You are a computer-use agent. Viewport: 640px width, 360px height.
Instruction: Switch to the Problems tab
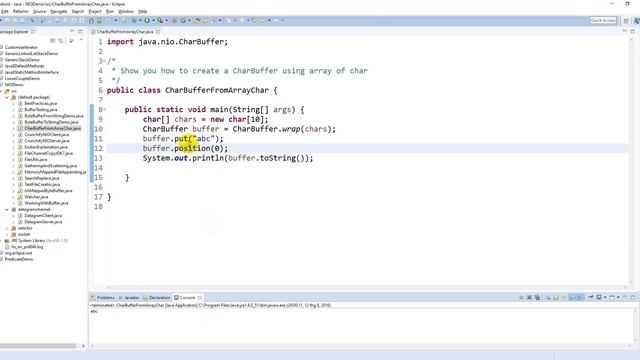click(x=103, y=298)
